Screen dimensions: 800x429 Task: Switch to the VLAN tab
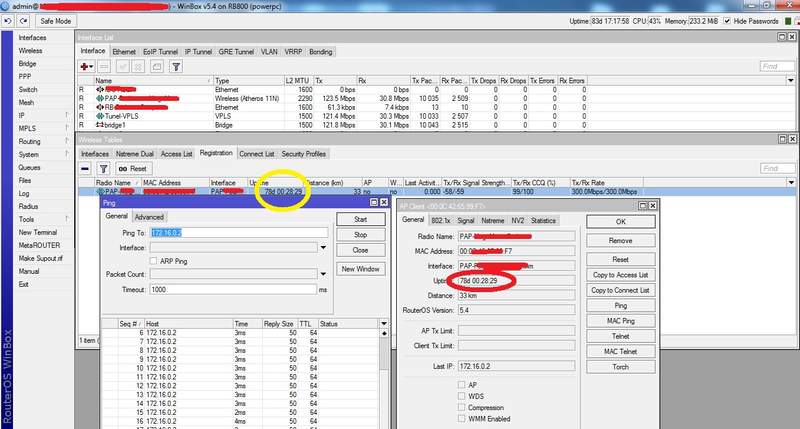tap(269, 52)
